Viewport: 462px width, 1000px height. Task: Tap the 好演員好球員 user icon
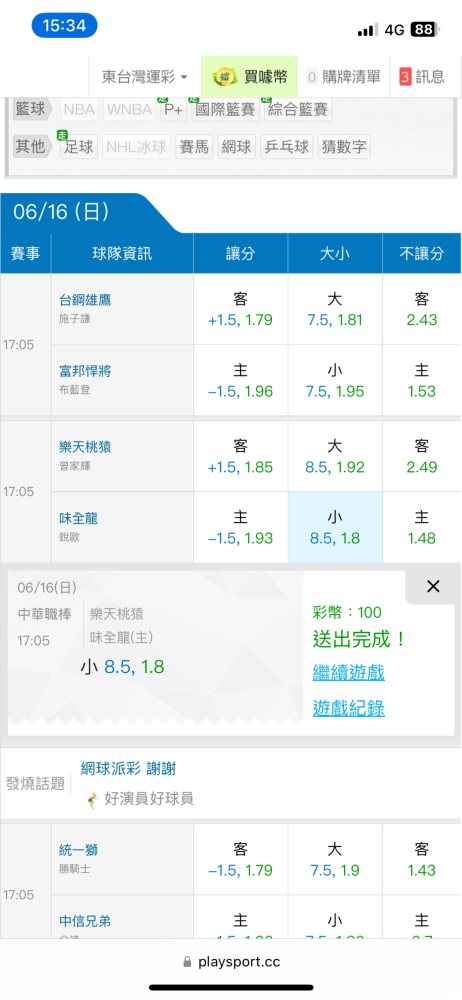93,798
